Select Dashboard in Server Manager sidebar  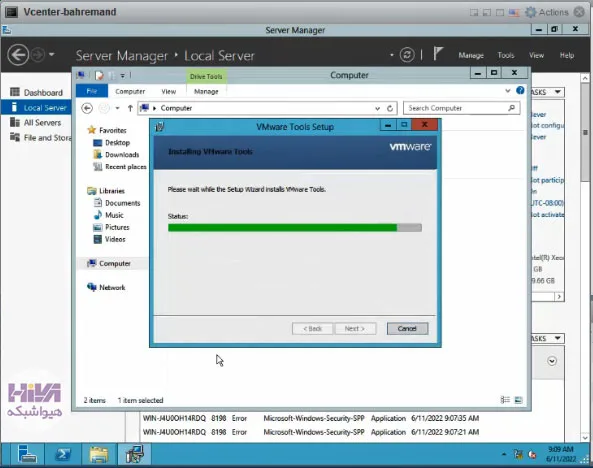[x=37, y=92]
